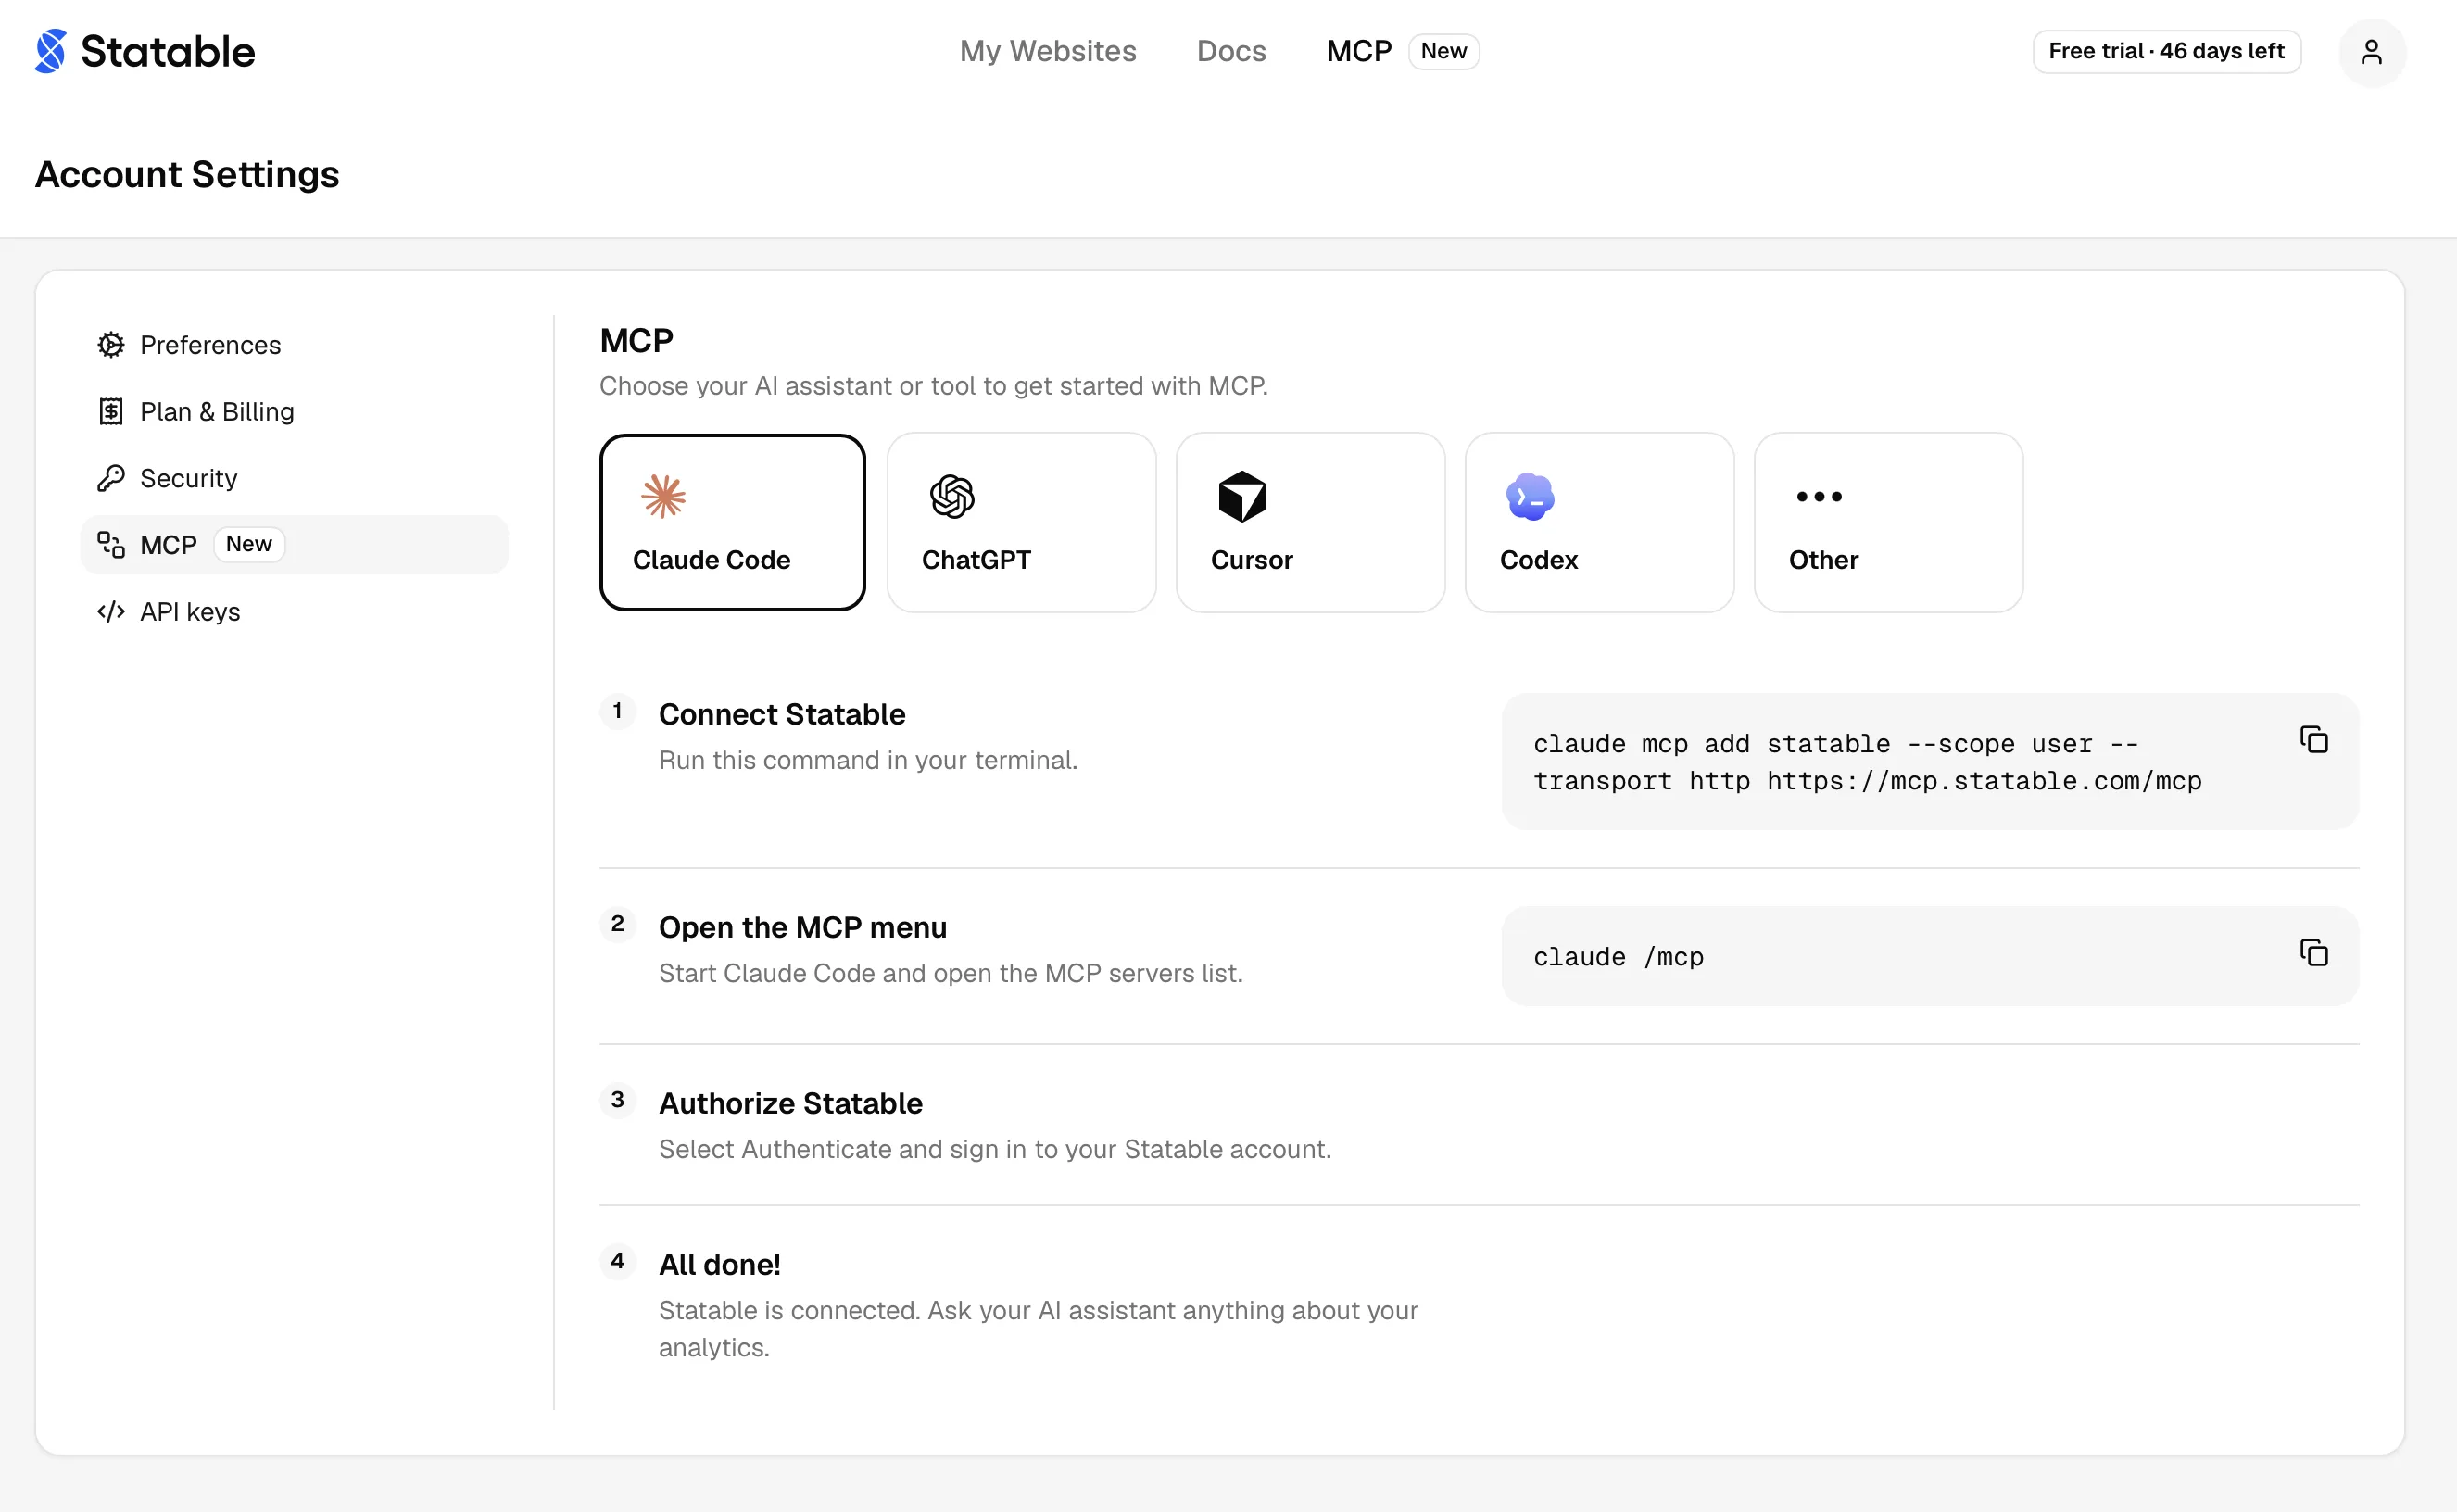Open MCP in top navigation

coord(1359,51)
